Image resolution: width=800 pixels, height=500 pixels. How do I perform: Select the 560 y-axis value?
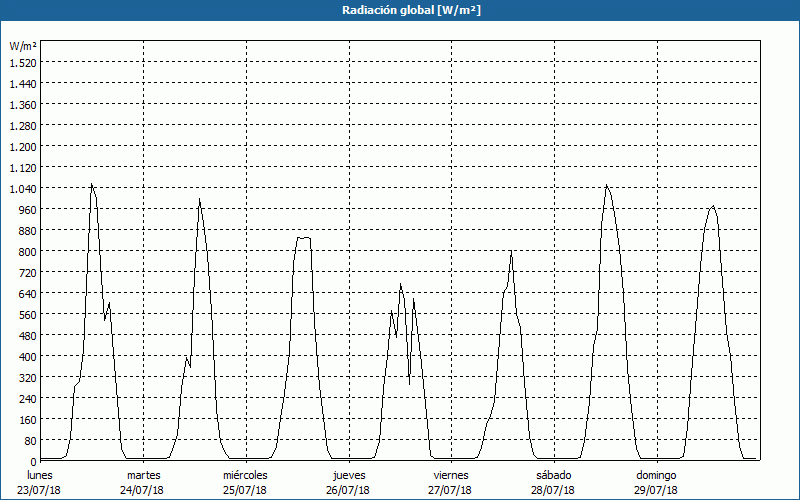click(x=28, y=315)
